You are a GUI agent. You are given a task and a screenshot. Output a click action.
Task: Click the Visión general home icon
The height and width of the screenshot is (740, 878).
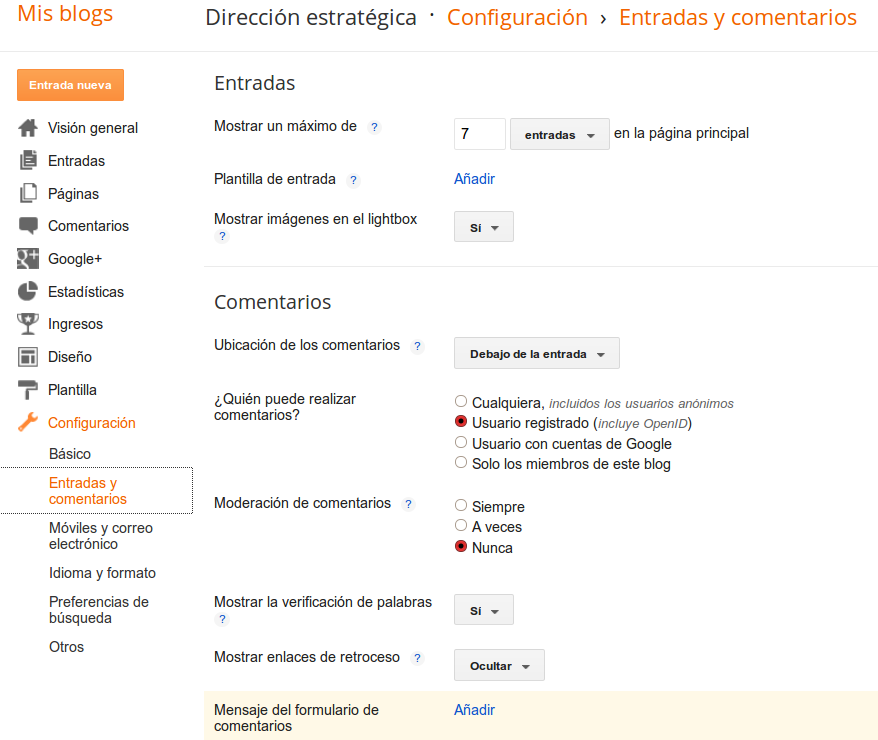click(x=28, y=128)
